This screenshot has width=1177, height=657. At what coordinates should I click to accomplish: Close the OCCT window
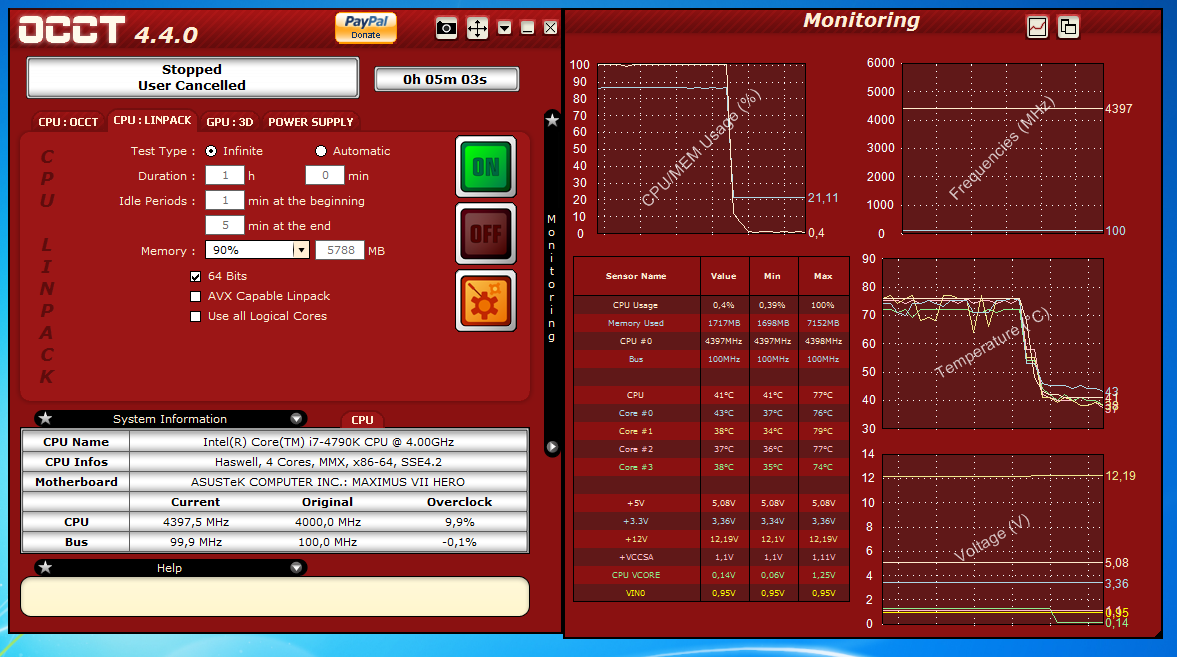tap(550, 28)
